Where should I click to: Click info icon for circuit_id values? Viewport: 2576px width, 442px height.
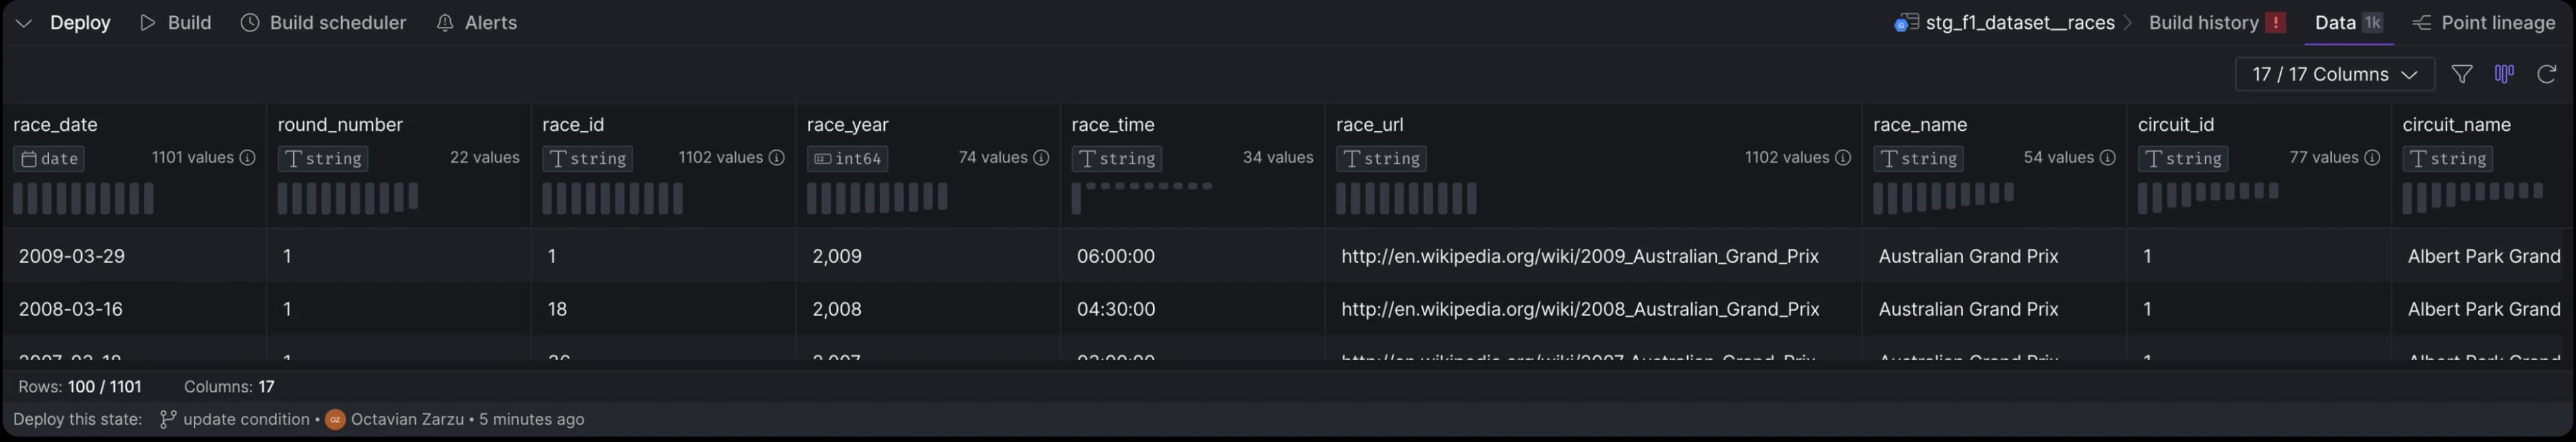point(2371,158)
